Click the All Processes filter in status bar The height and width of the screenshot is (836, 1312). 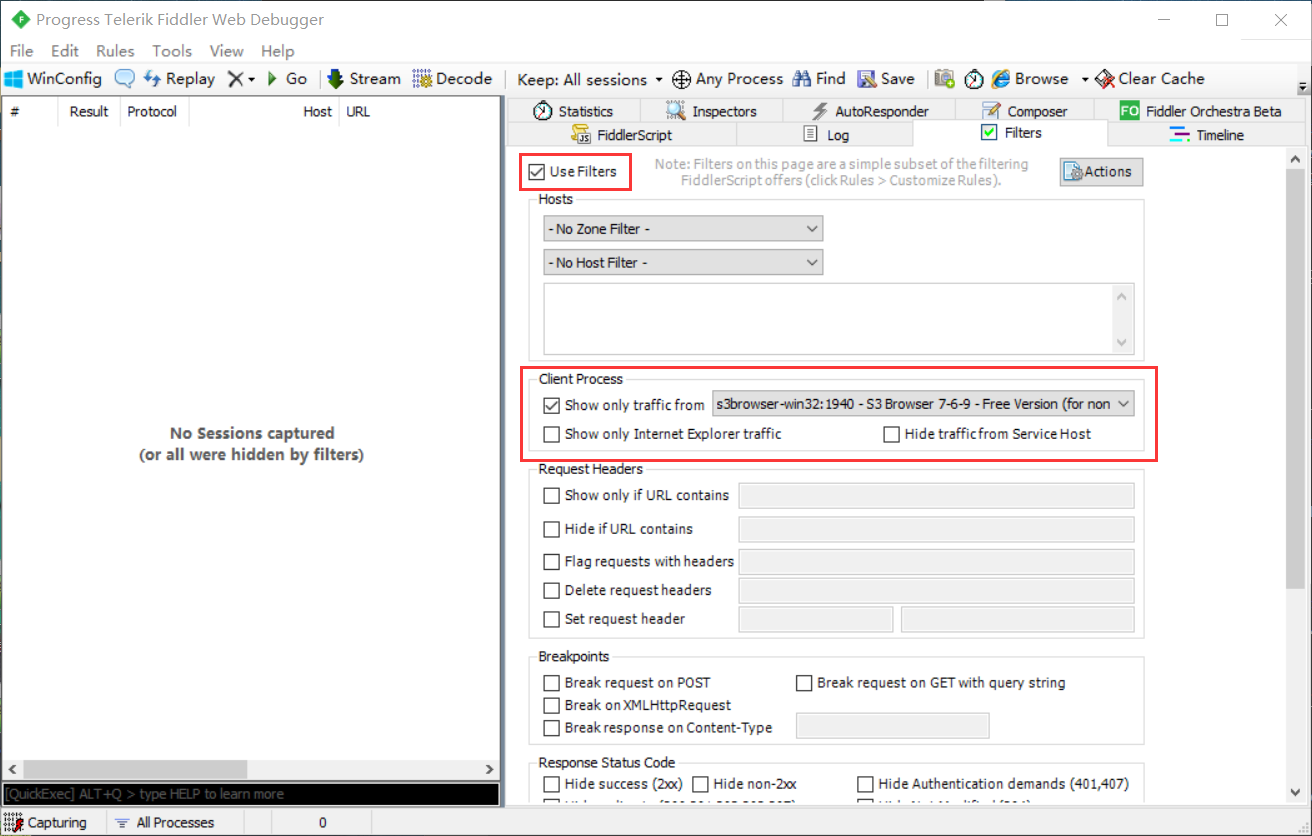point(165,823)
